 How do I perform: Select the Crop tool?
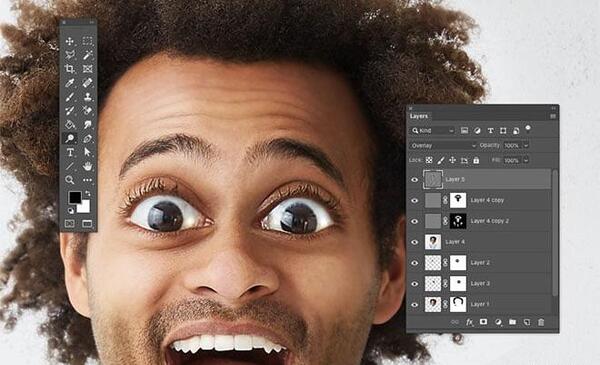(x=70, y=69)
